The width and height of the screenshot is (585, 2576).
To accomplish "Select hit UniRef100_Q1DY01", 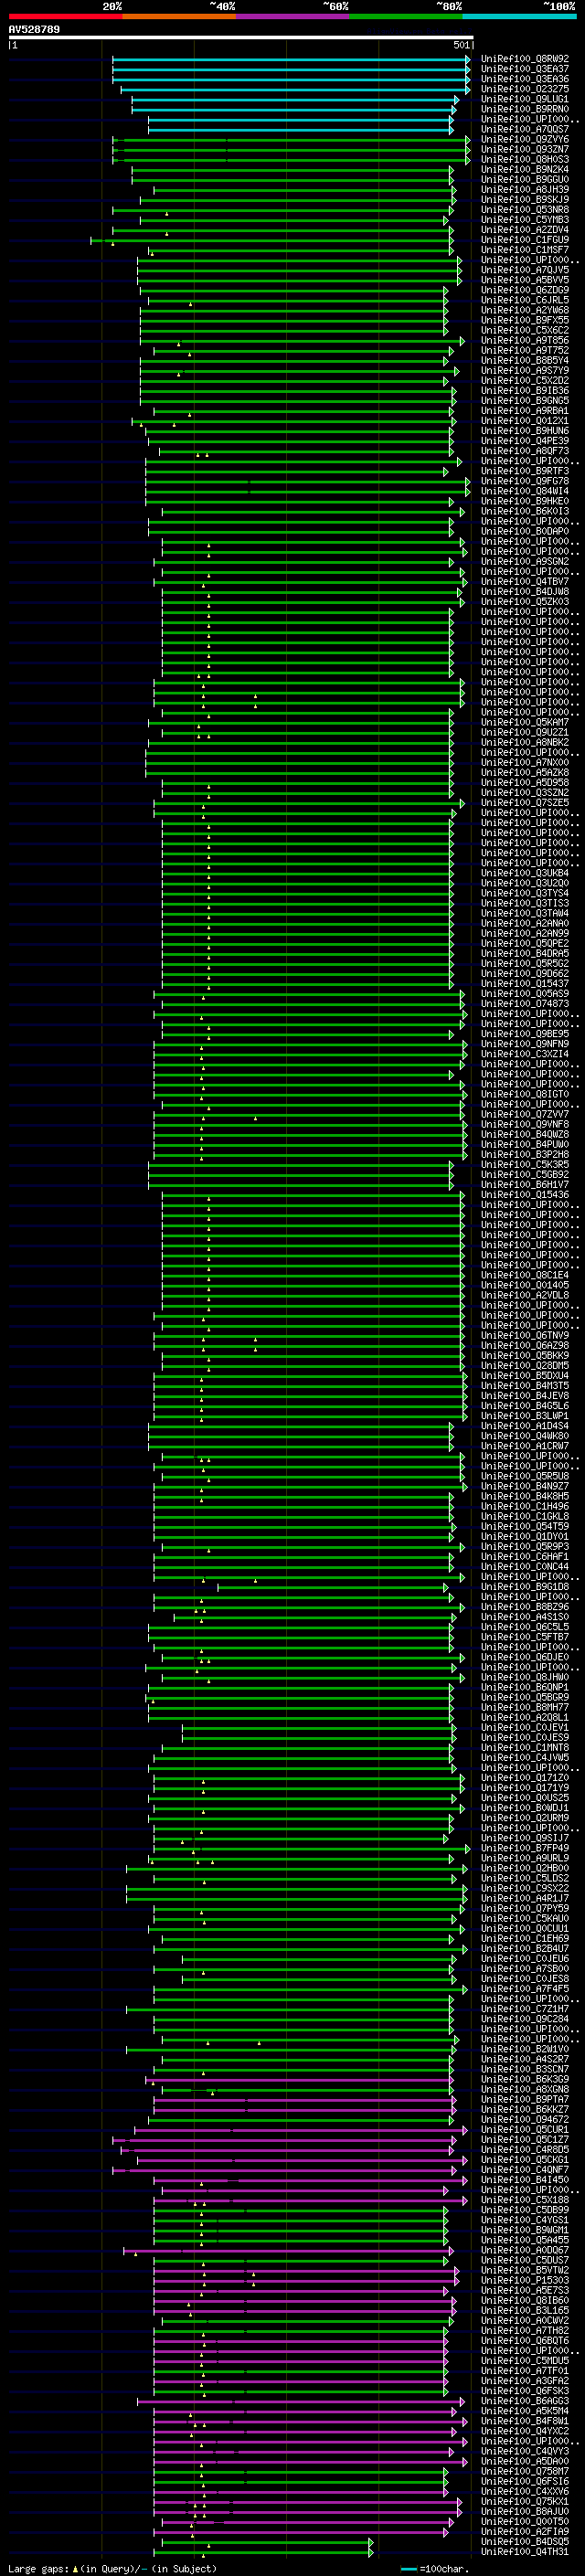I will tap(525, 1536).
